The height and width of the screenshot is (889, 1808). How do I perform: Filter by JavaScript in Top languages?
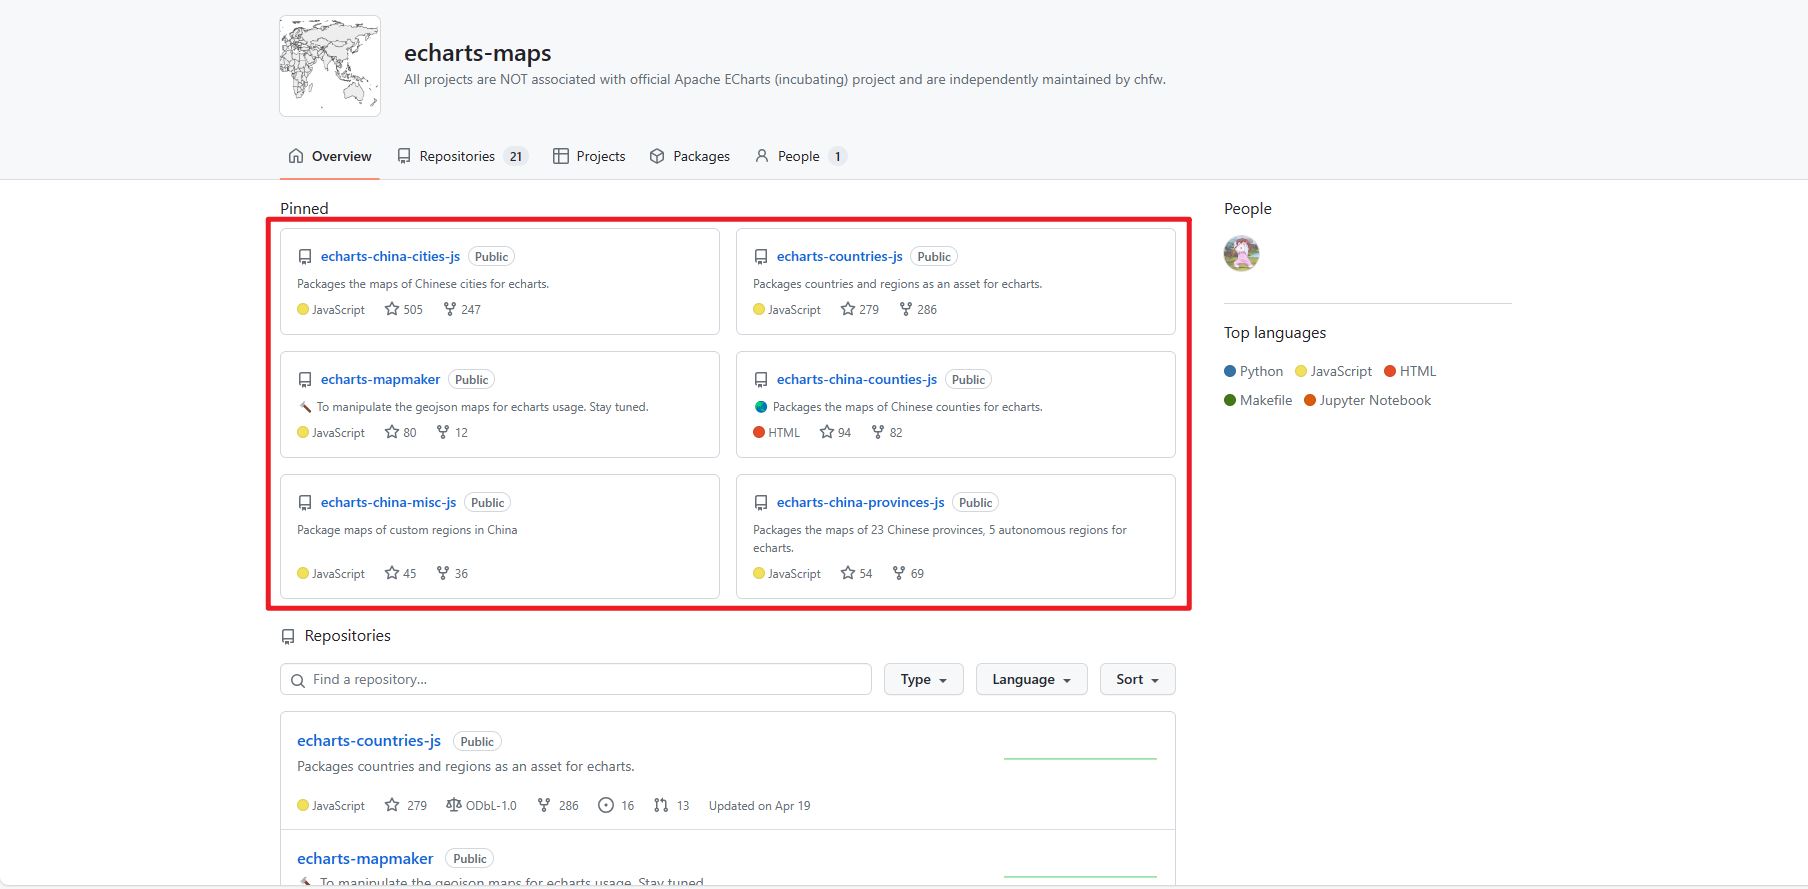[x=1334, y=371]
